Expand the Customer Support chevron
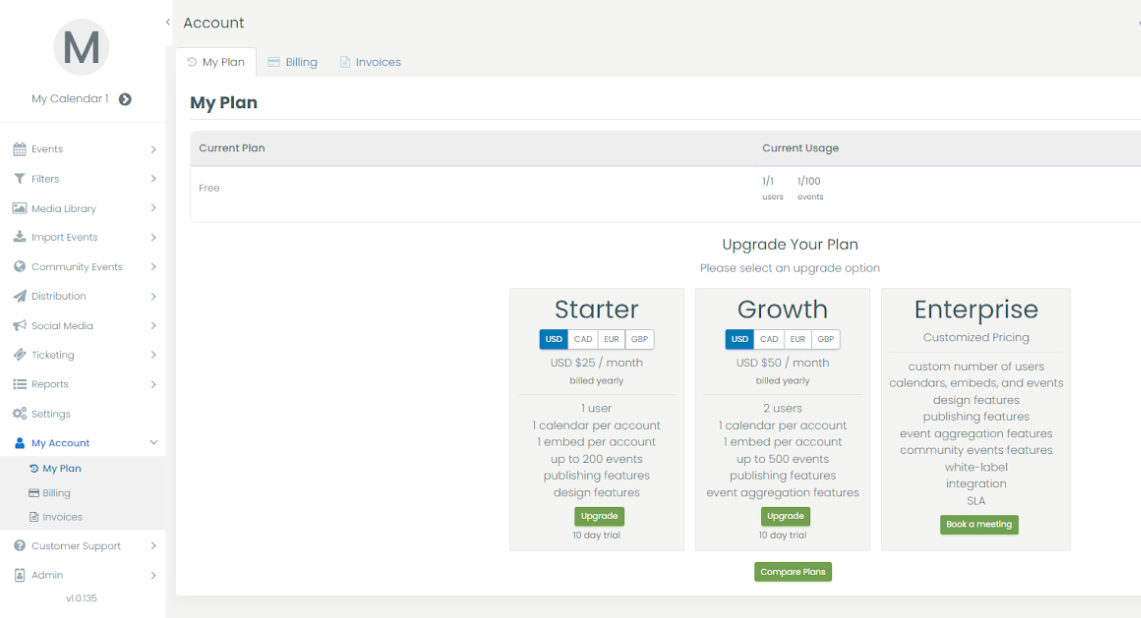 pyautogui.click(x=154, y=545)
